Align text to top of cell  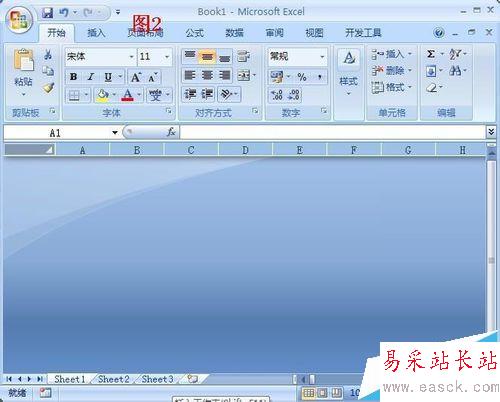190,56
